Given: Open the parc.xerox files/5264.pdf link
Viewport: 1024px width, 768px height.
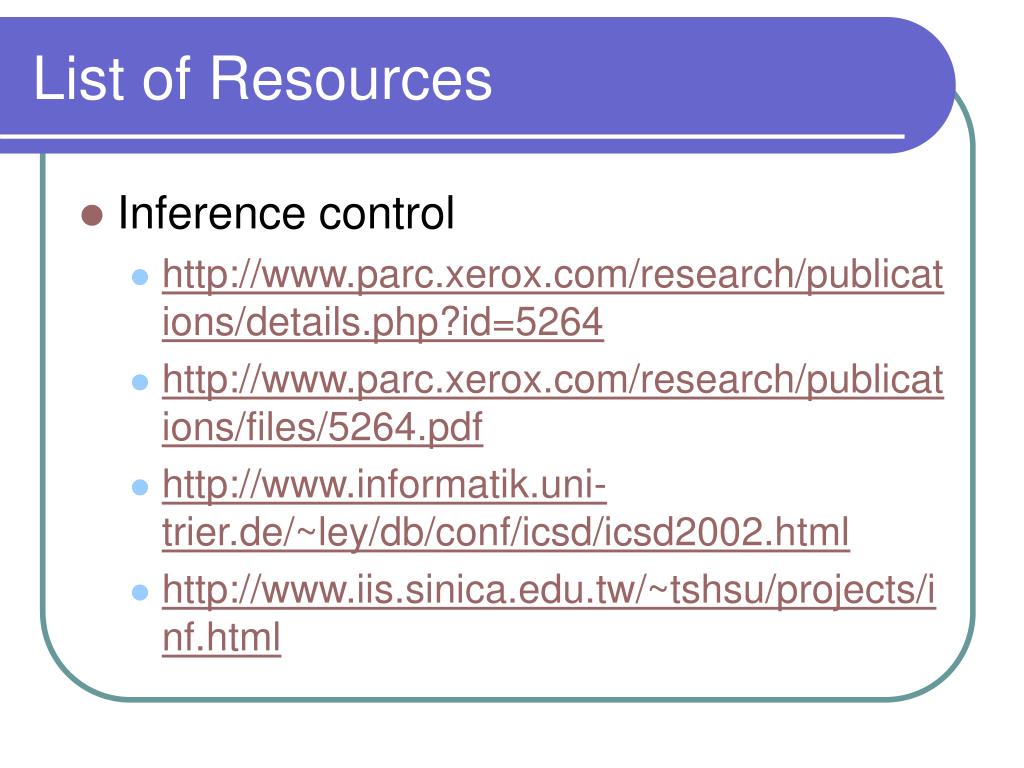Looking at the screenshot, I should 552,403.
